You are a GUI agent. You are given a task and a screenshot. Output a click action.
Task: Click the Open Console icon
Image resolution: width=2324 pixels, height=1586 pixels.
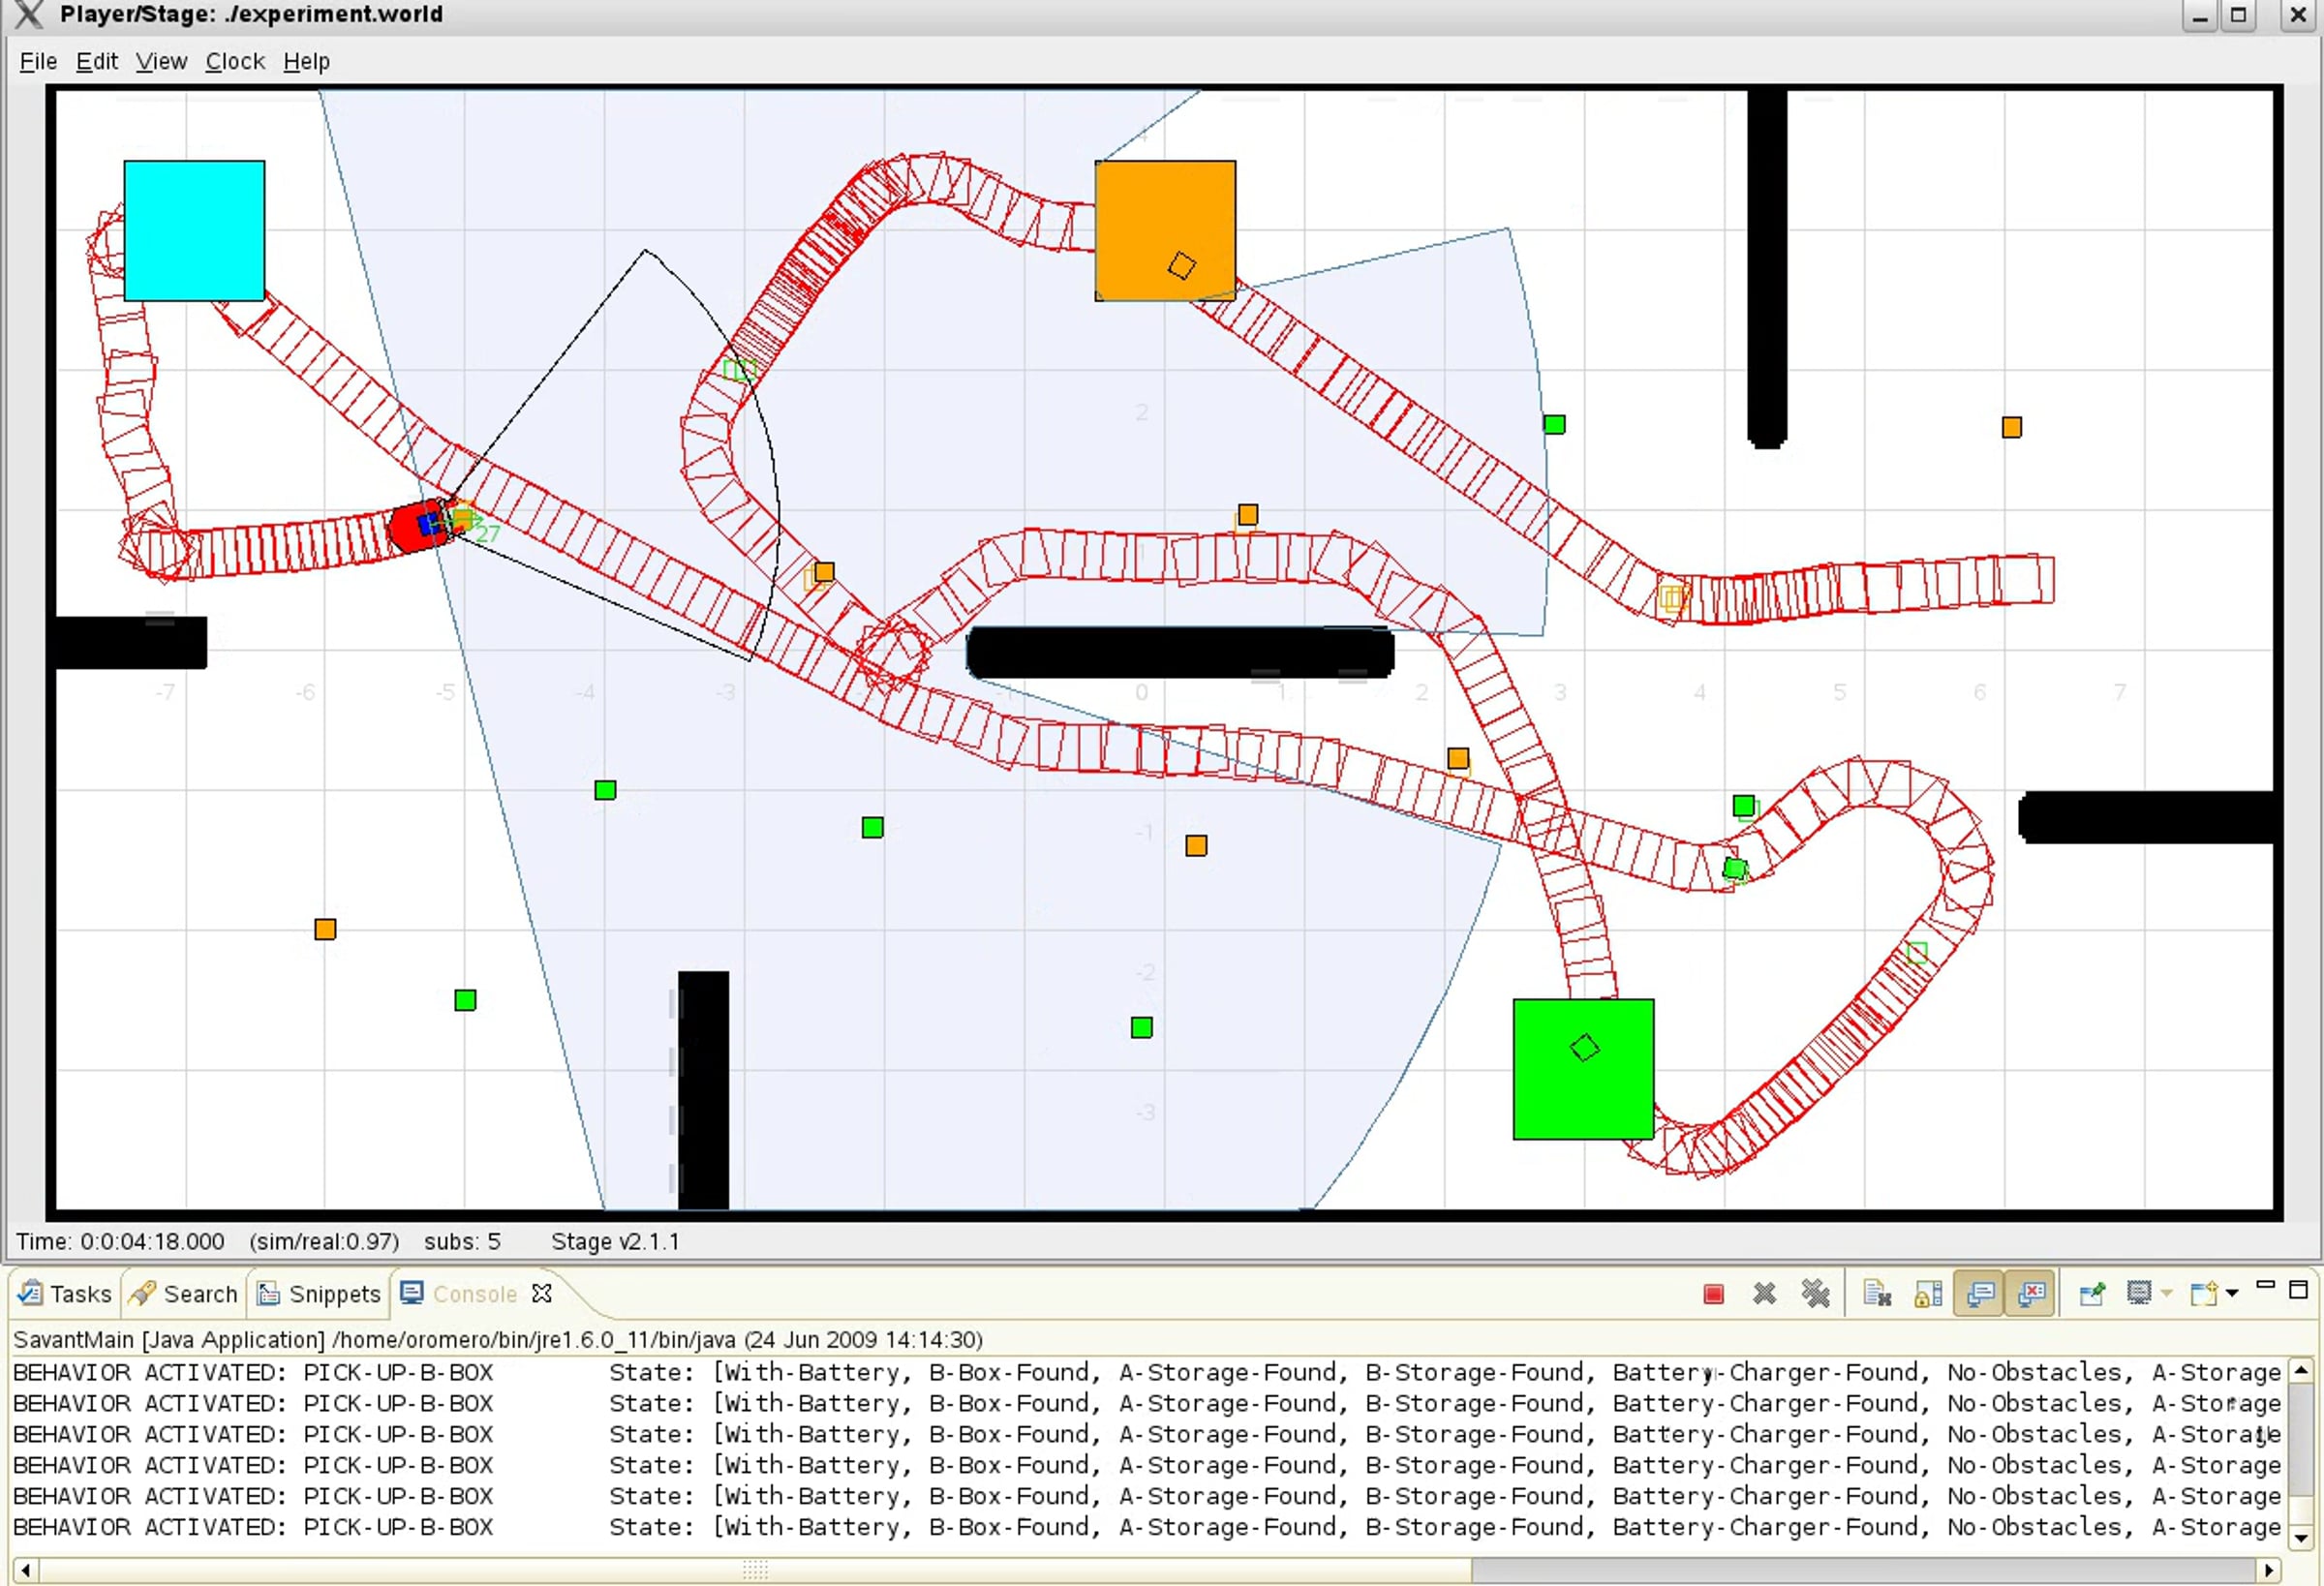pos(2203,1294)
